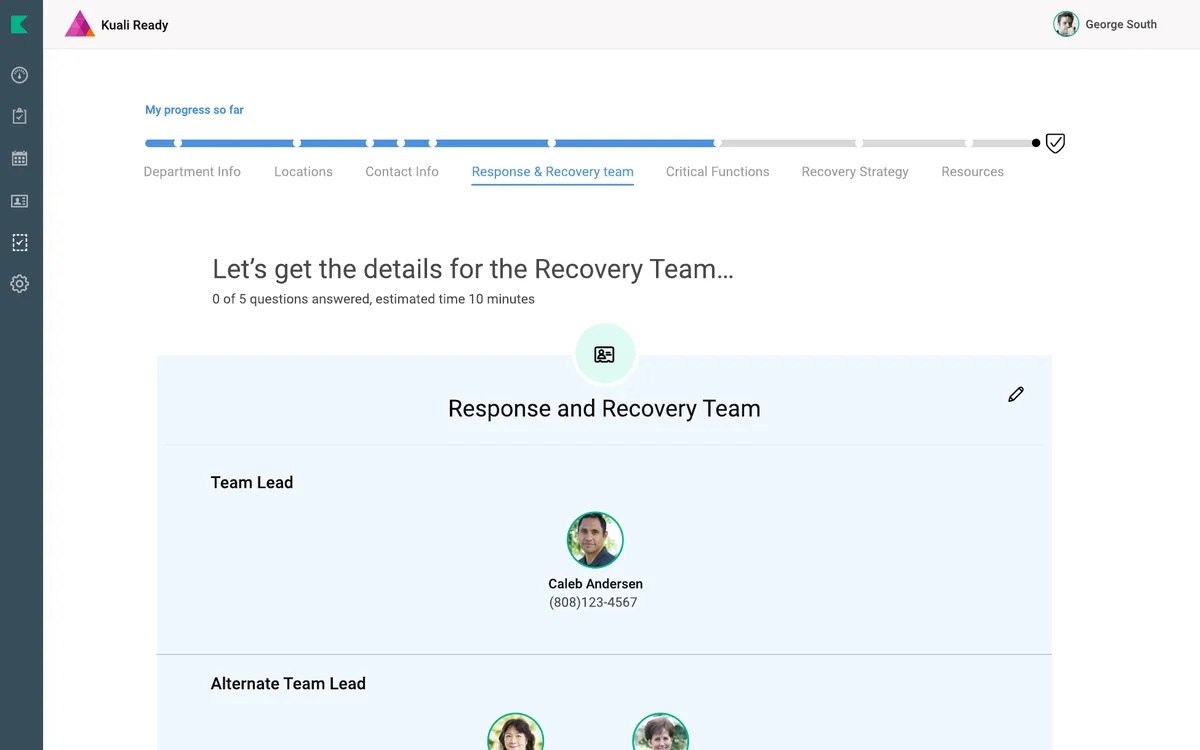Screen dimensions: 1200x750
Task: Click the phone number (808)123-4567
Action: [593, 602]
